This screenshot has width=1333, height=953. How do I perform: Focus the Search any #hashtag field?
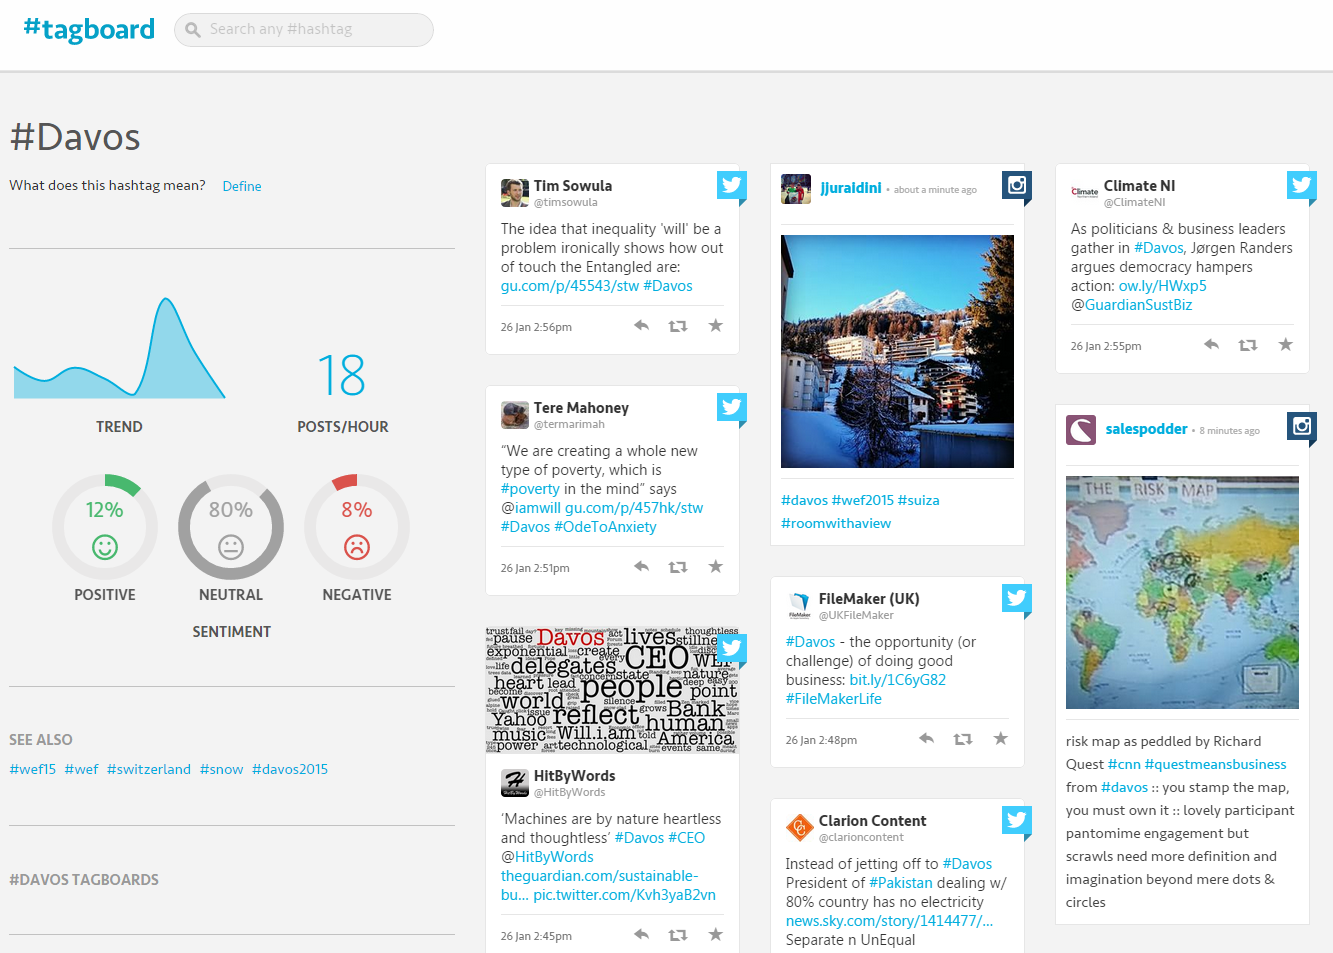point(304,30)
